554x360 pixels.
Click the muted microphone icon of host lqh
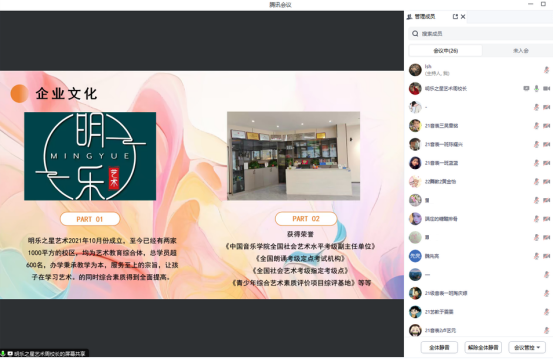tap(547, 70)
